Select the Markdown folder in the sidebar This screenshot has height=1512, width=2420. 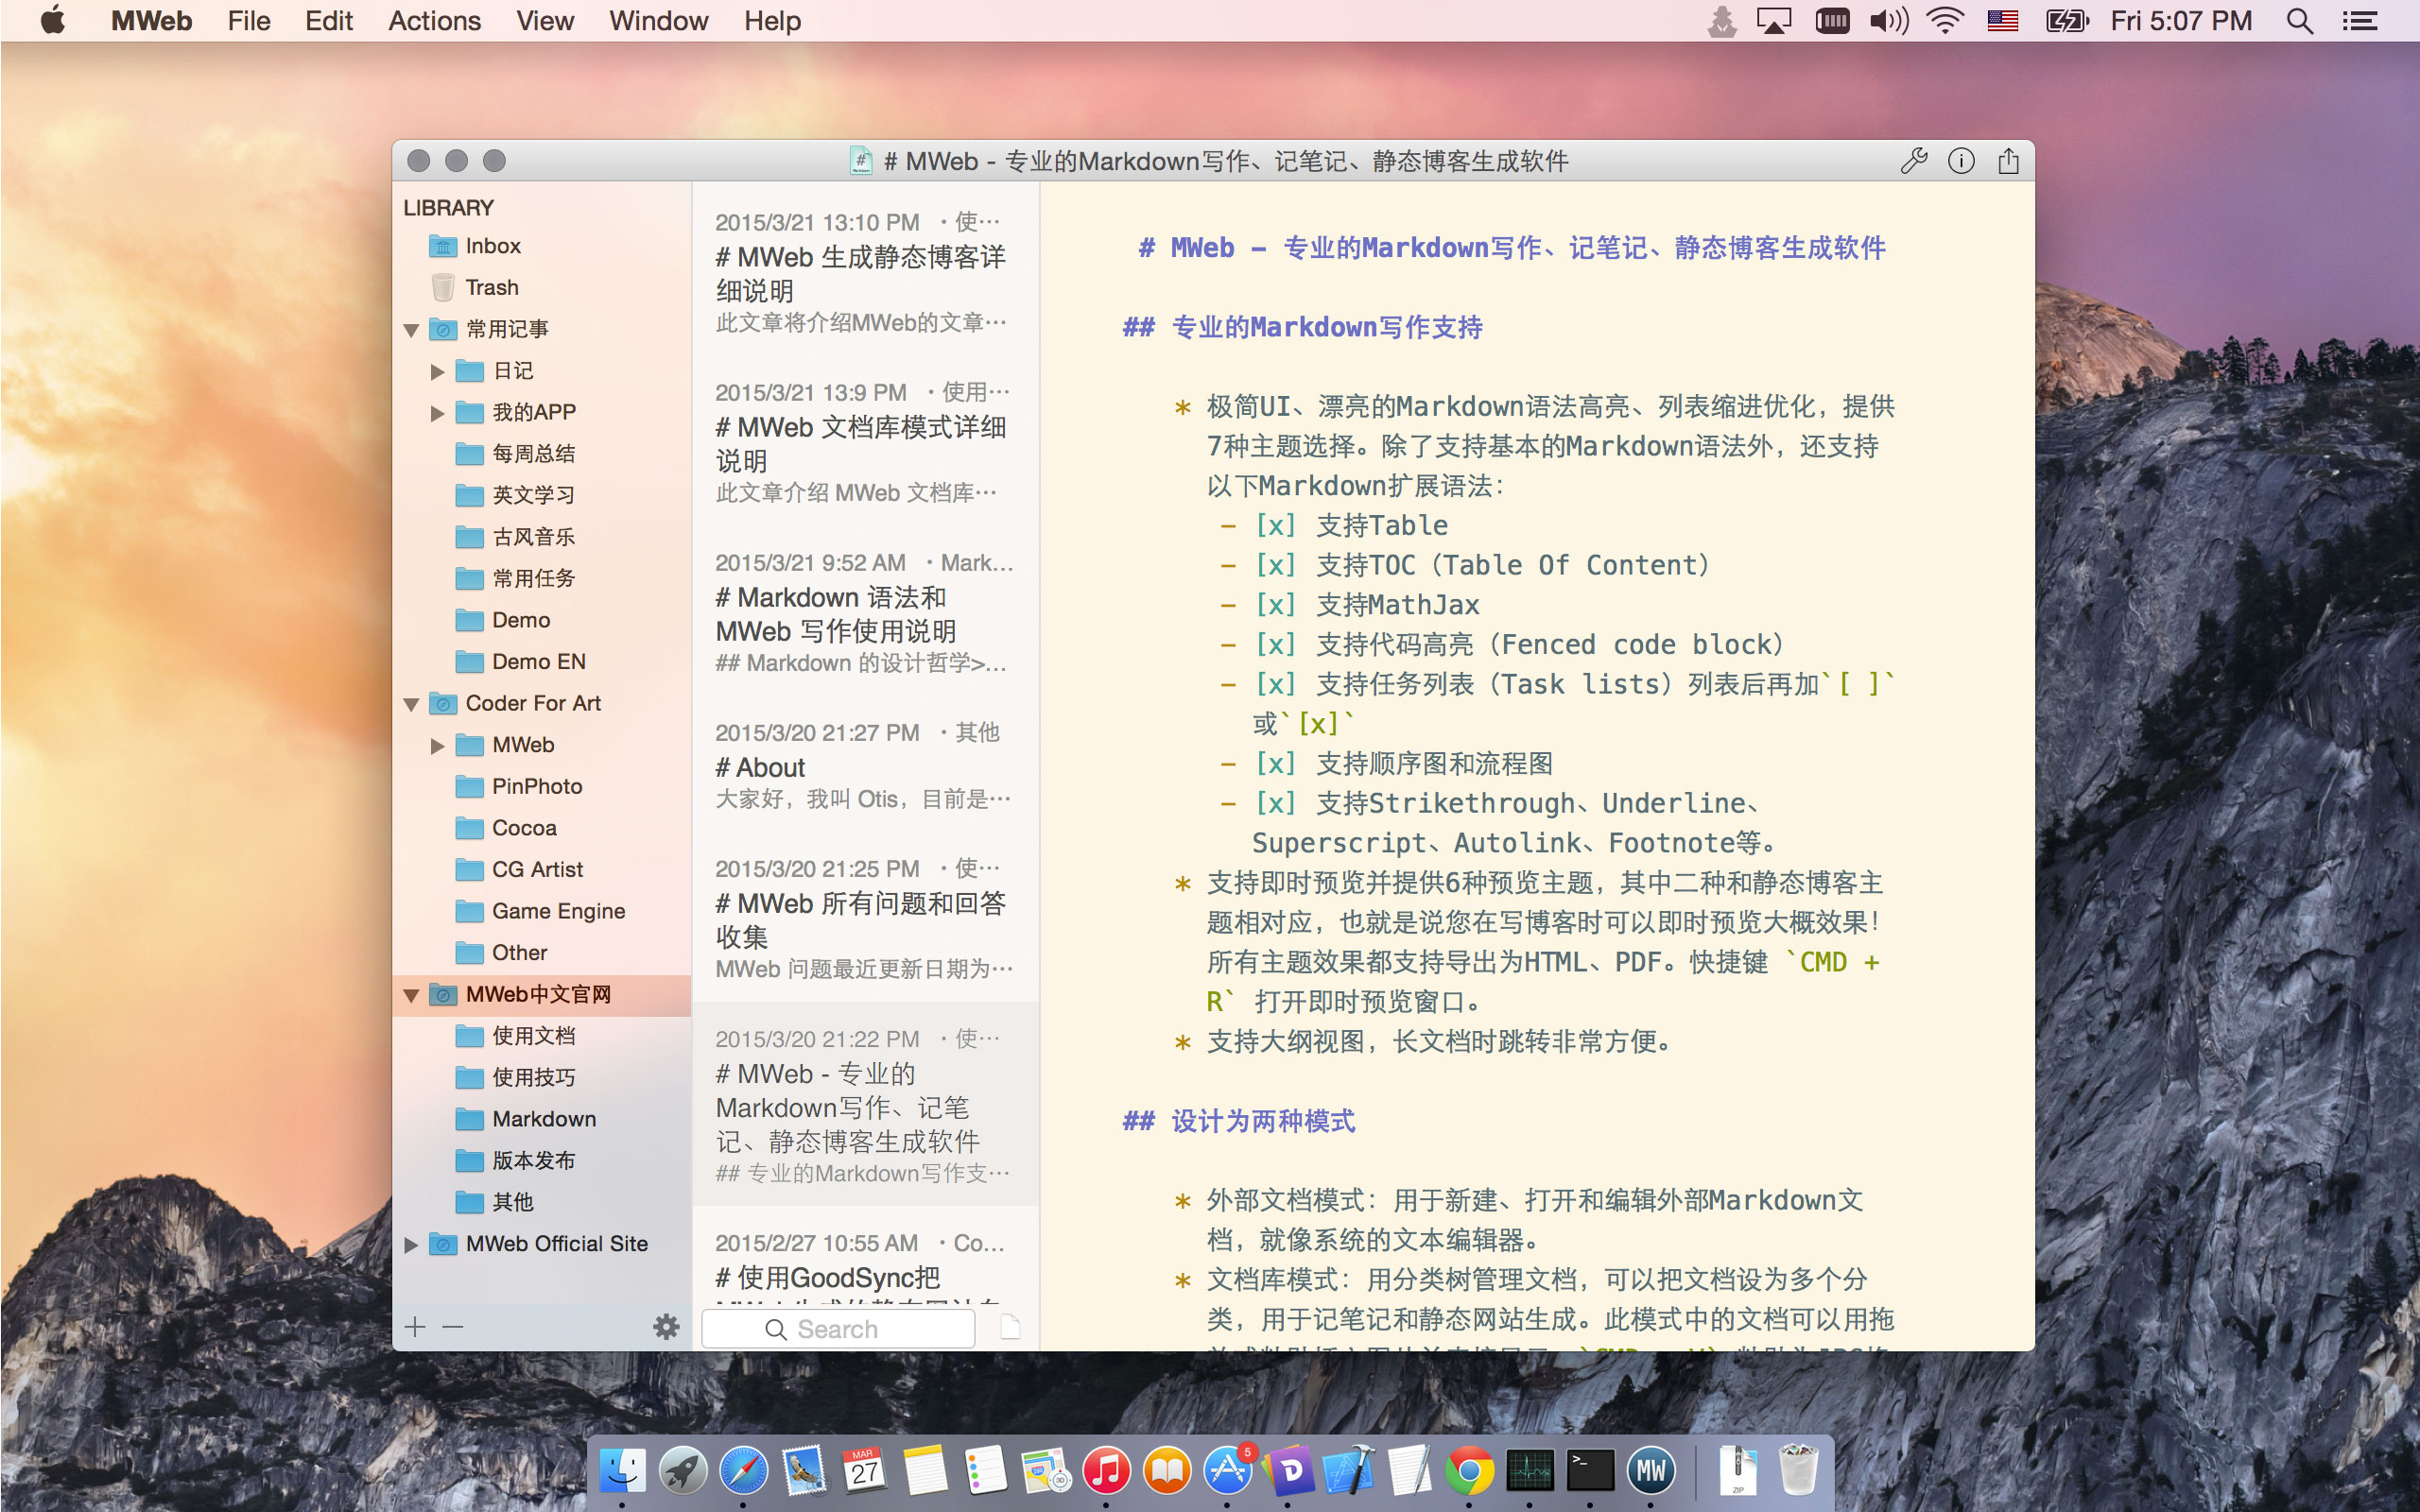[543, 1119]
